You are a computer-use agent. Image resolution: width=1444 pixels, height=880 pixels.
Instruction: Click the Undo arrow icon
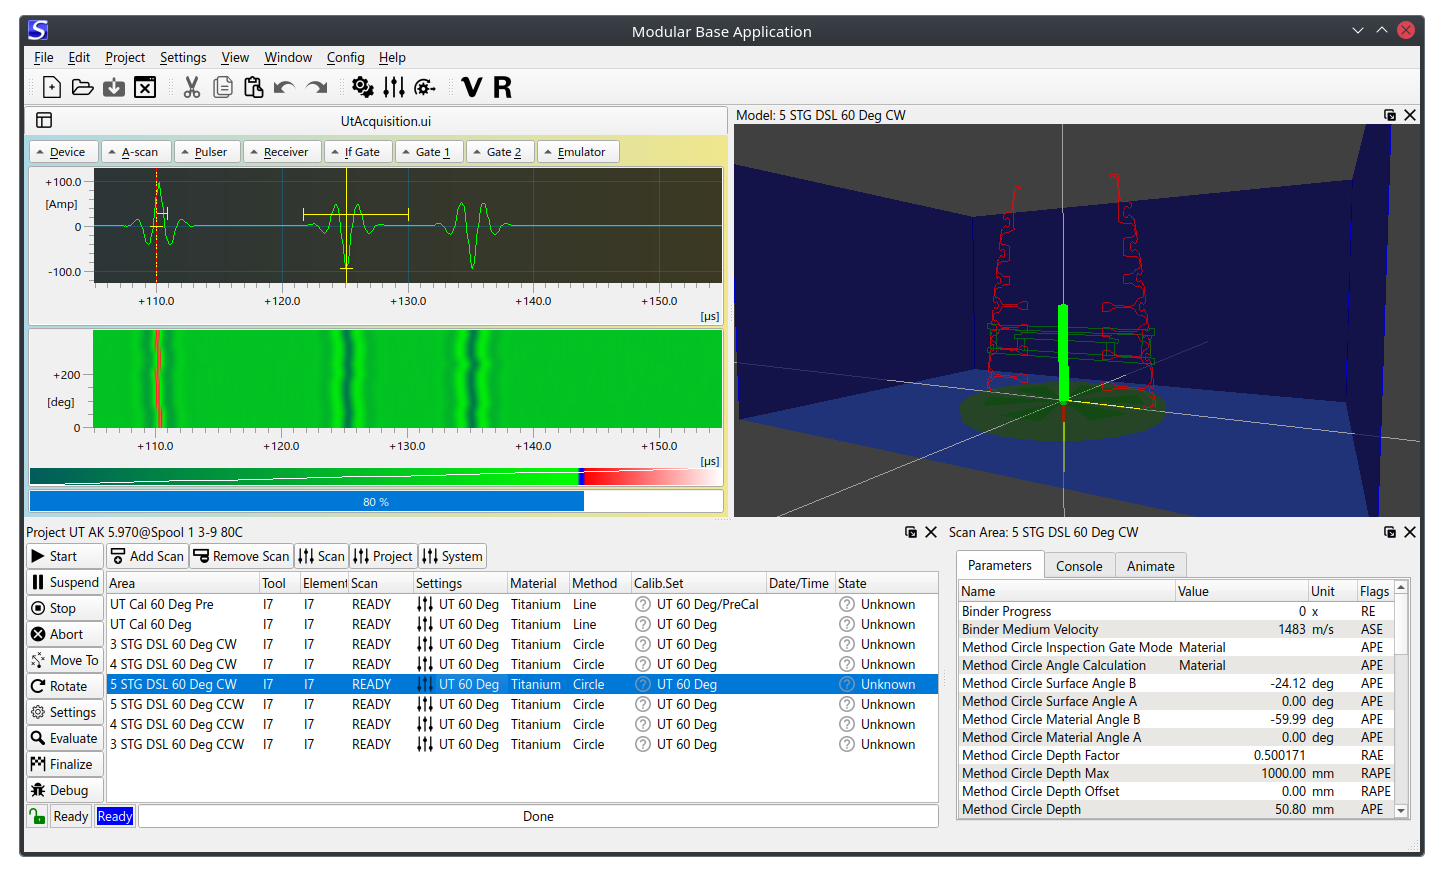285,88
